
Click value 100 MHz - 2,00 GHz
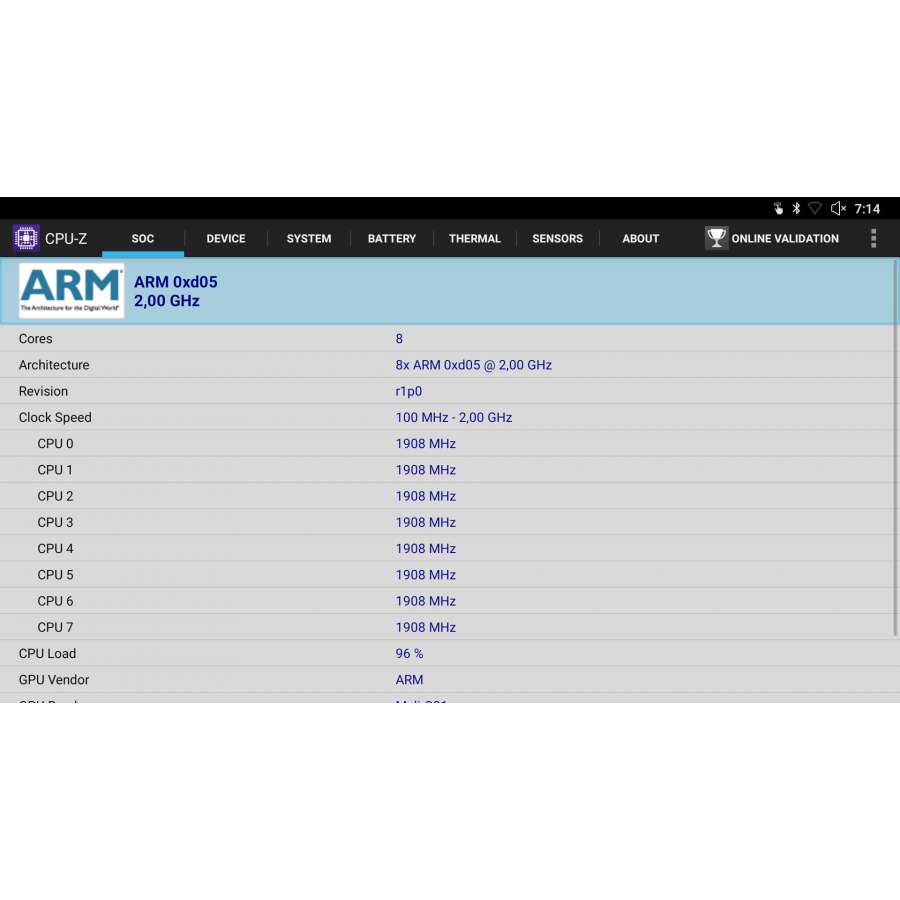click(x=453, y=417)
